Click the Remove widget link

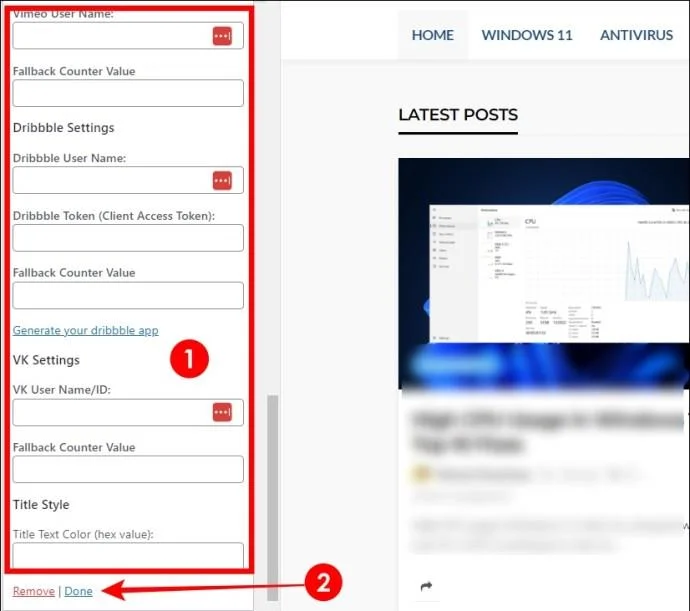tap(34, 591)
